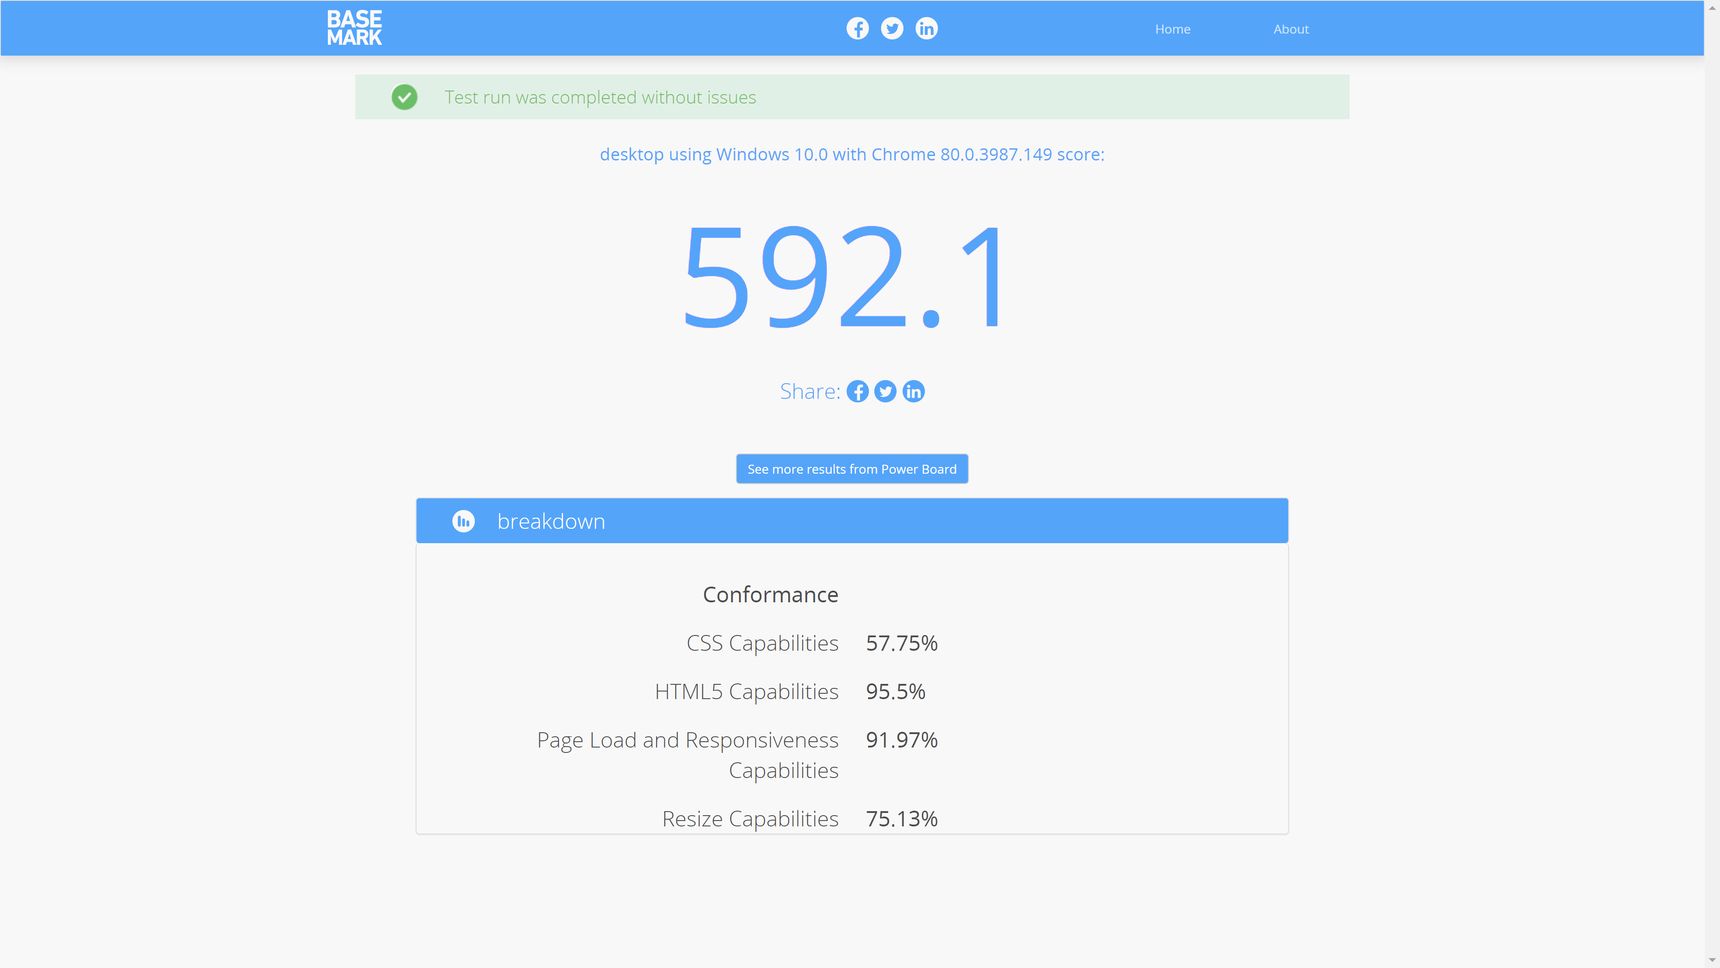Click the Conformance heading
The height and width of the screenshot is (968, 1720).
coord(770,594)
